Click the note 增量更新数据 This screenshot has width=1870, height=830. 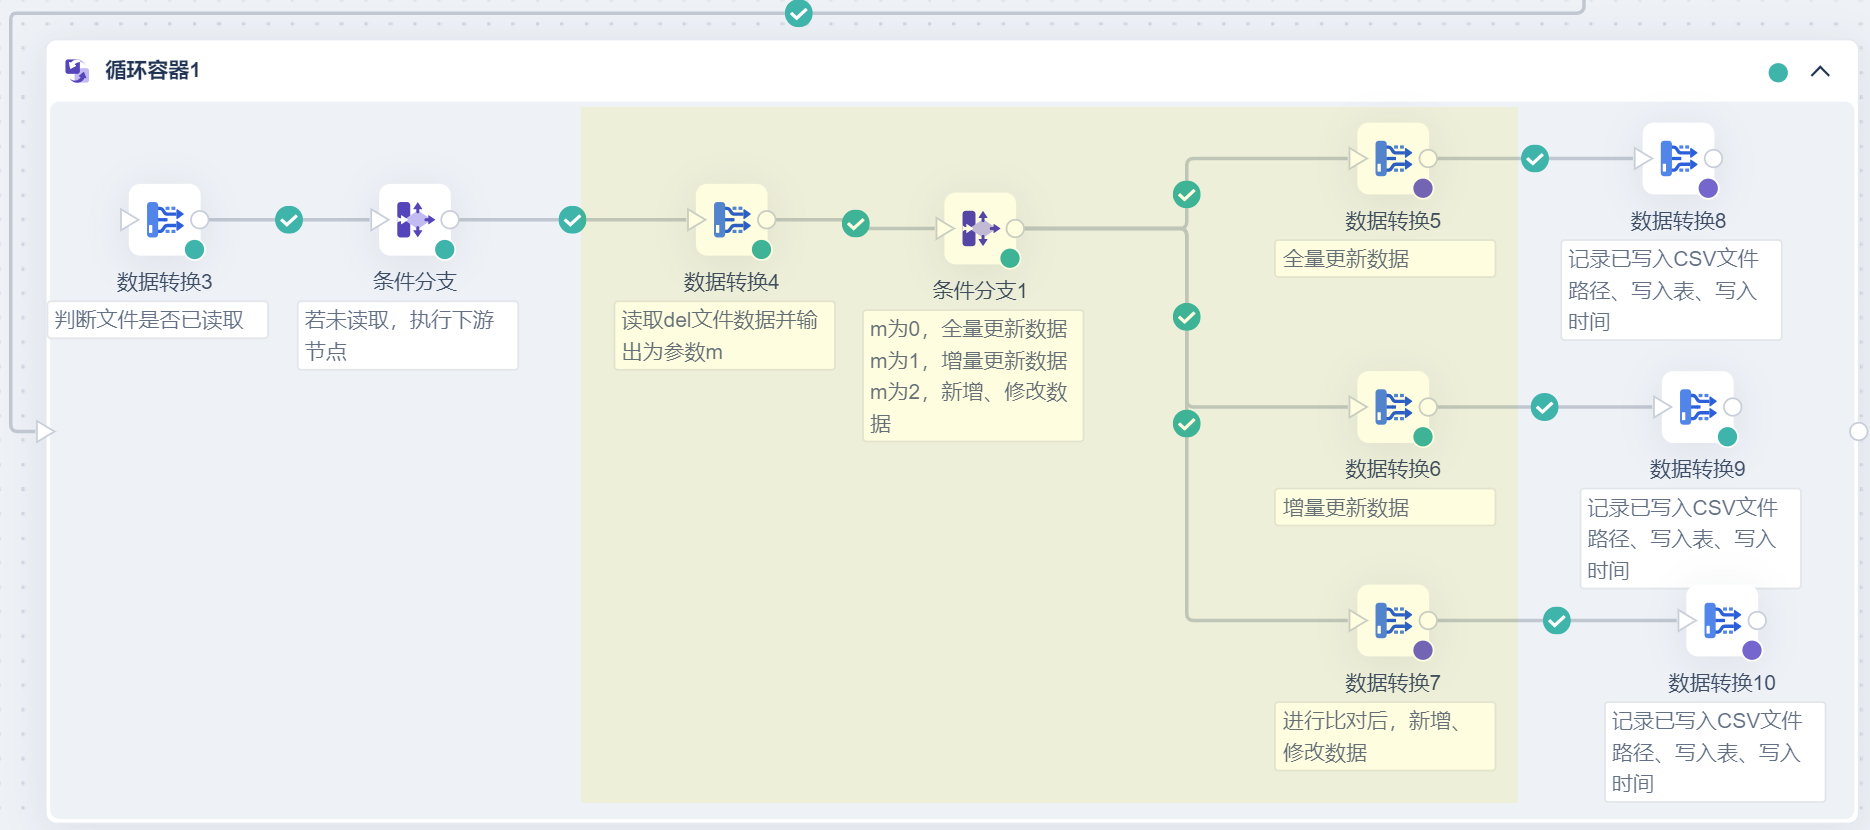pyautogui.click(x=1385, y=508)
